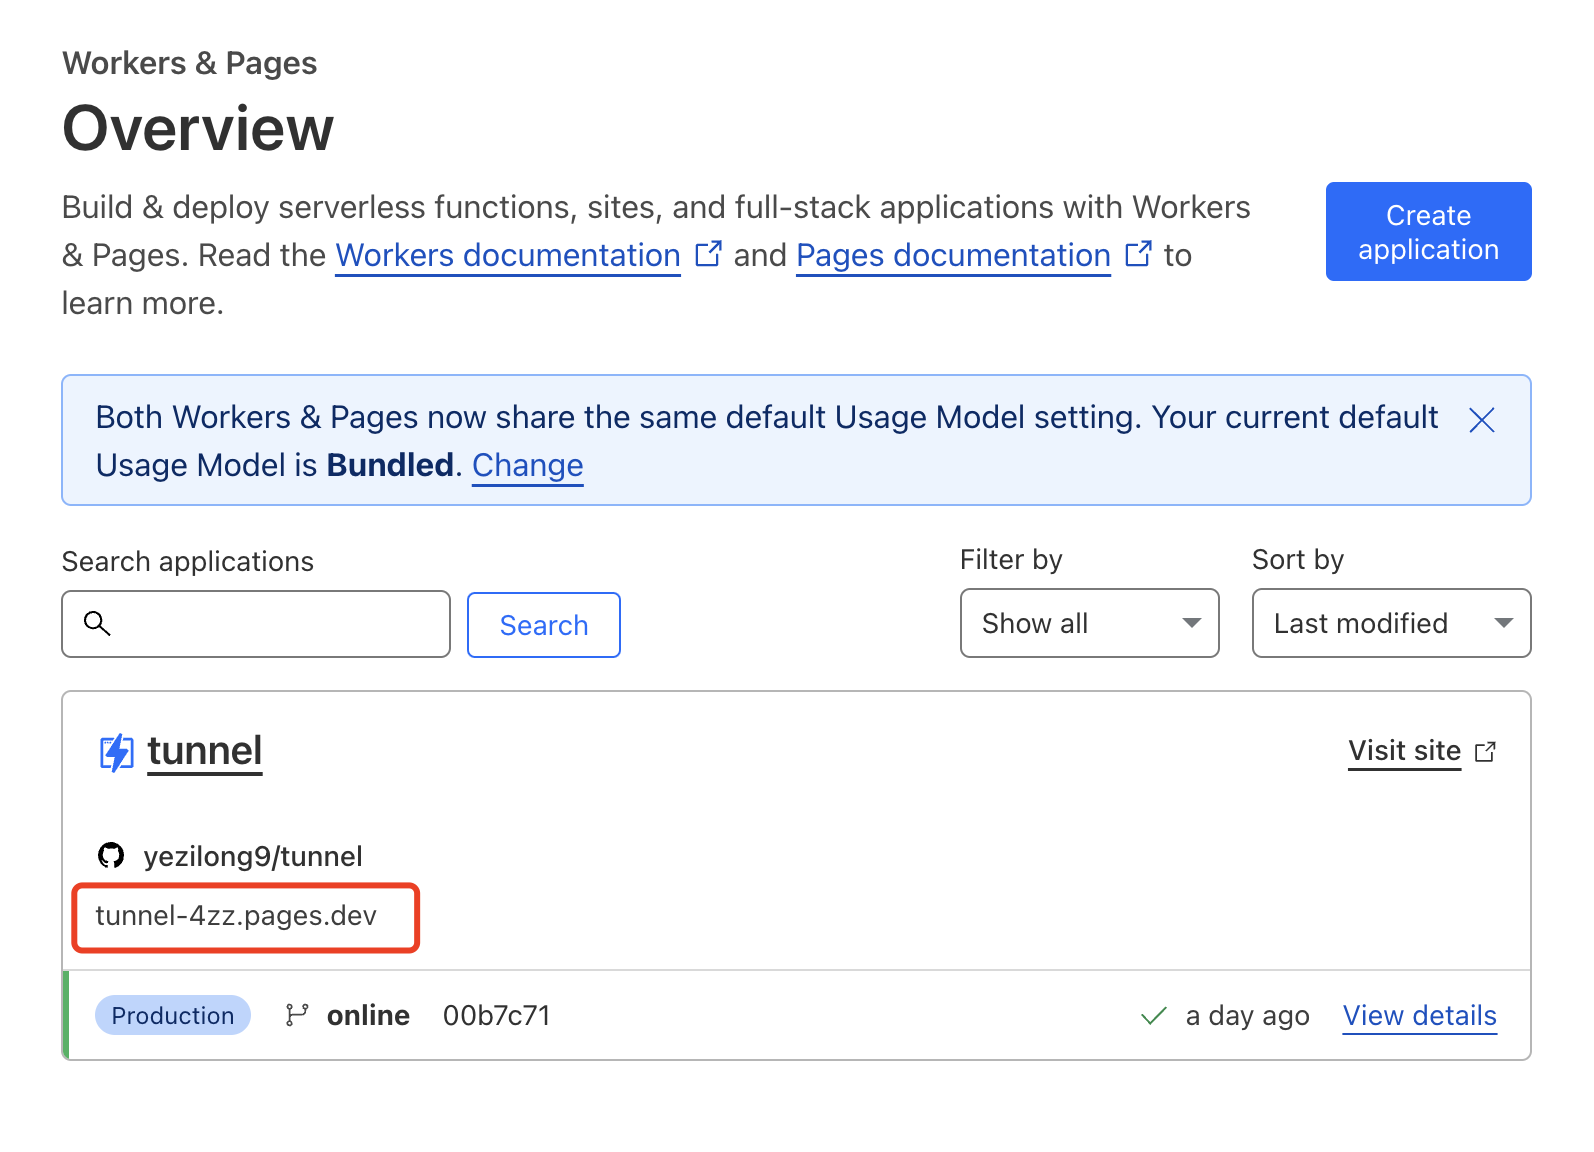The width and height of the screenshot is (1594, 1152).
Task: Click external link icon after Pages documentation
Action: point(1138,254)
